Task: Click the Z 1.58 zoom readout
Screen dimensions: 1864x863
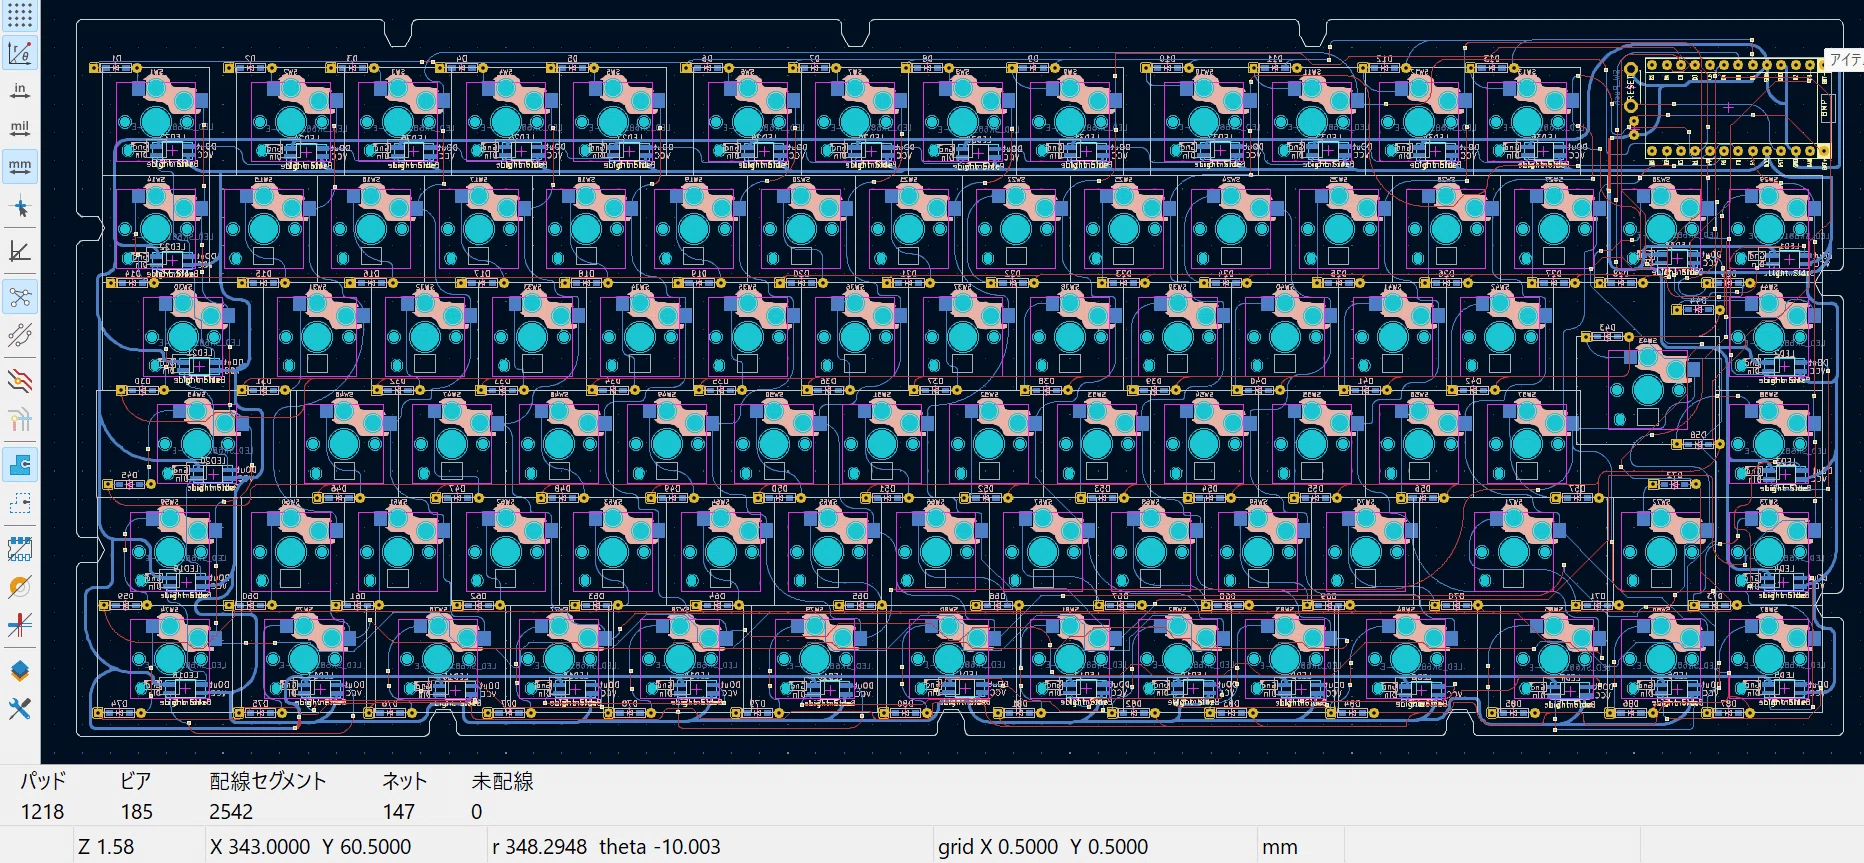Action: pyautogui.click(x=106, y=846)
